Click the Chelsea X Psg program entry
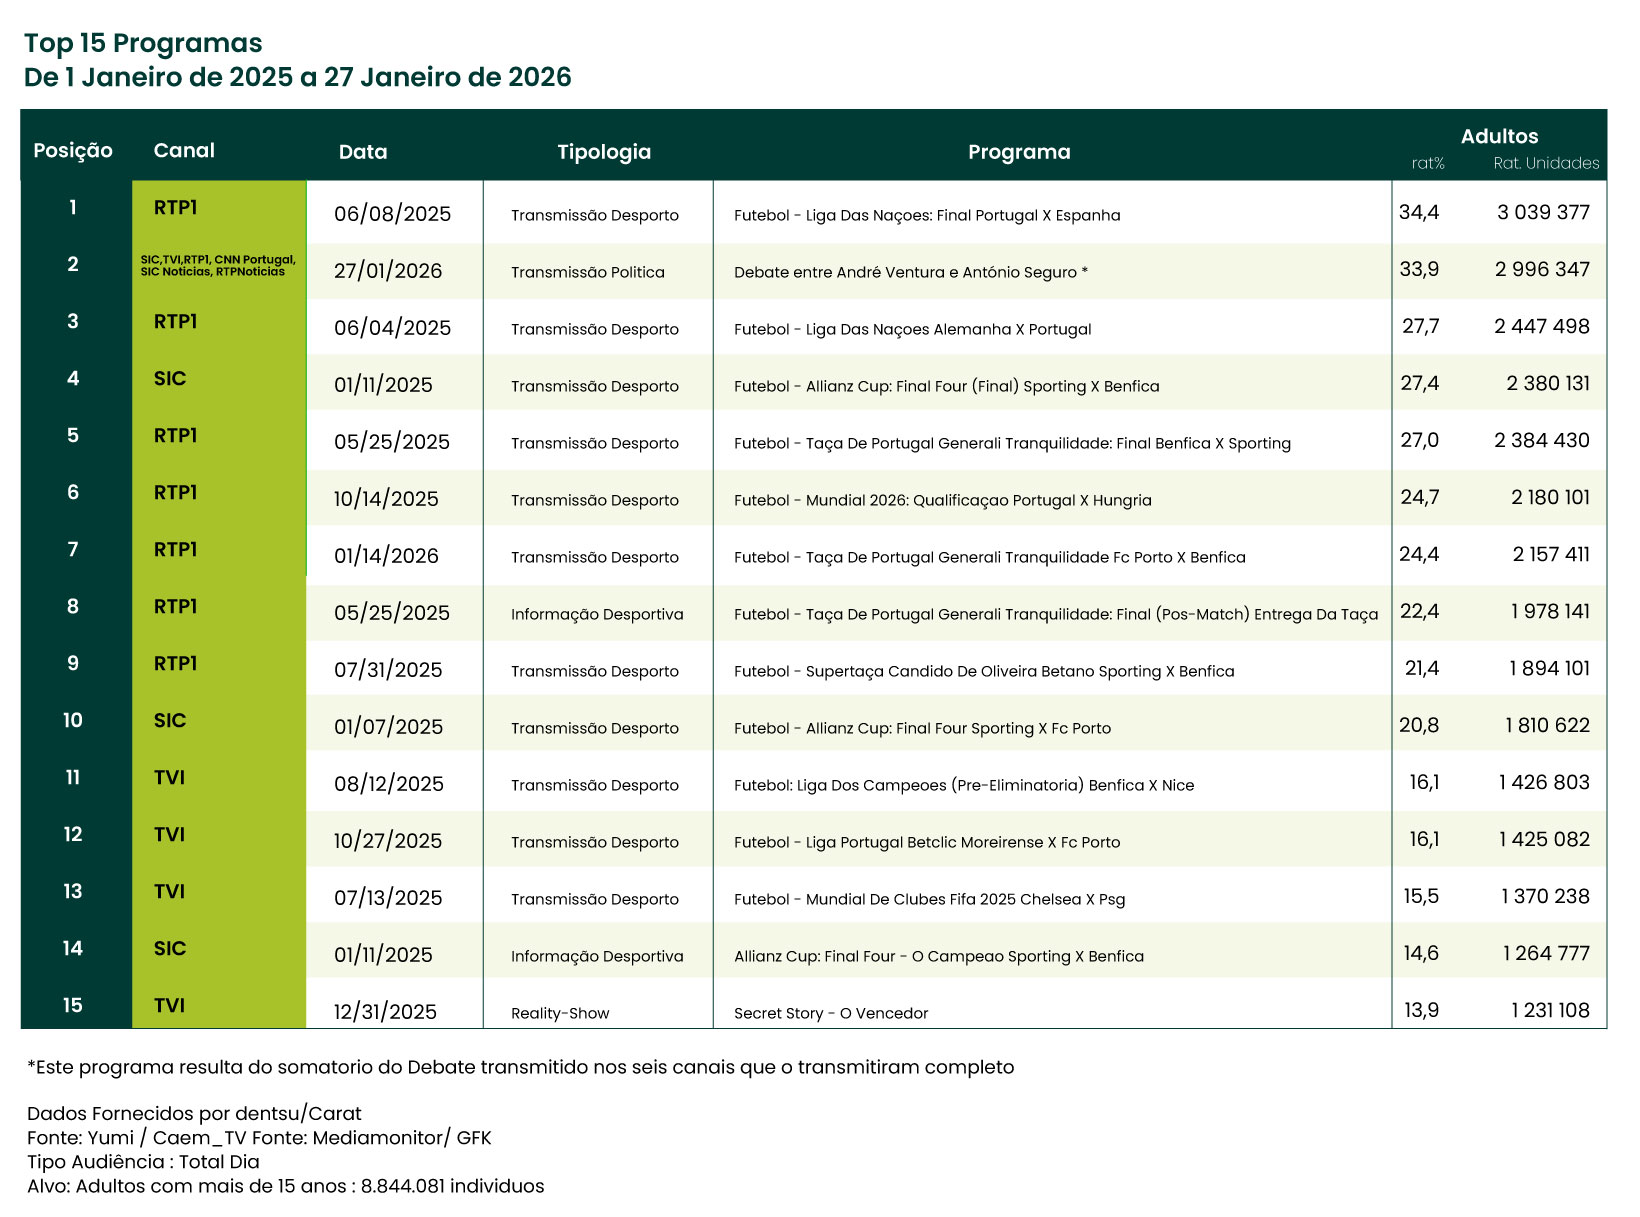This screenshot has width=1640, height=1217. pyautogui.click(x=929, y=900)
